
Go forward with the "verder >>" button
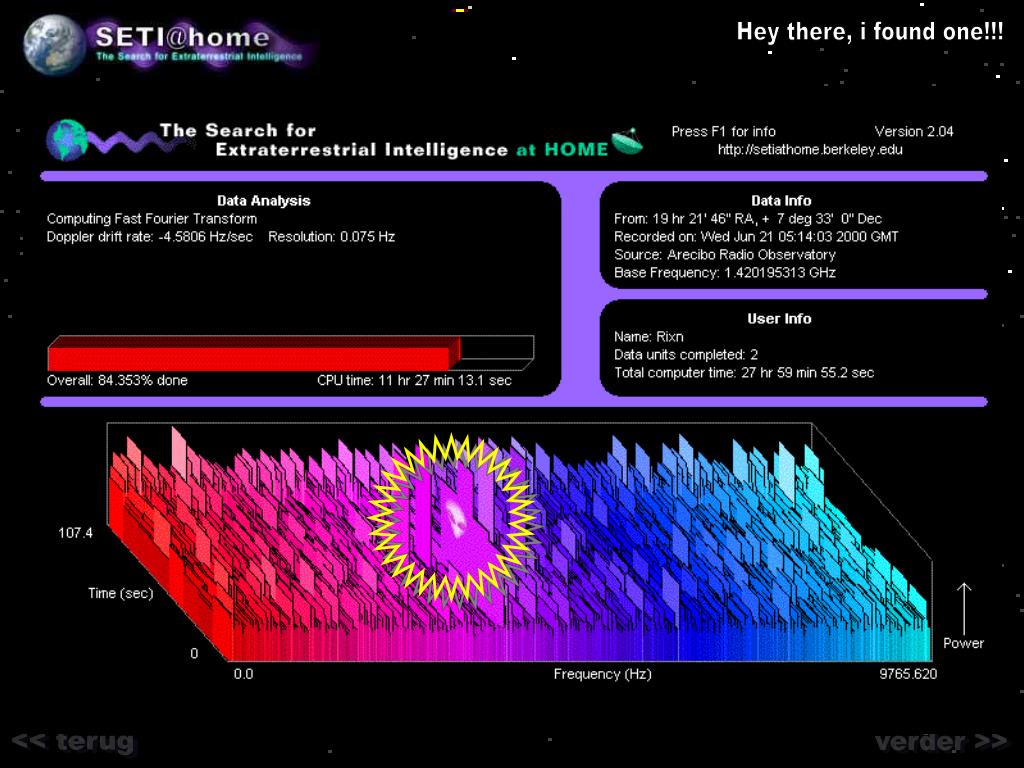[940, 741]
